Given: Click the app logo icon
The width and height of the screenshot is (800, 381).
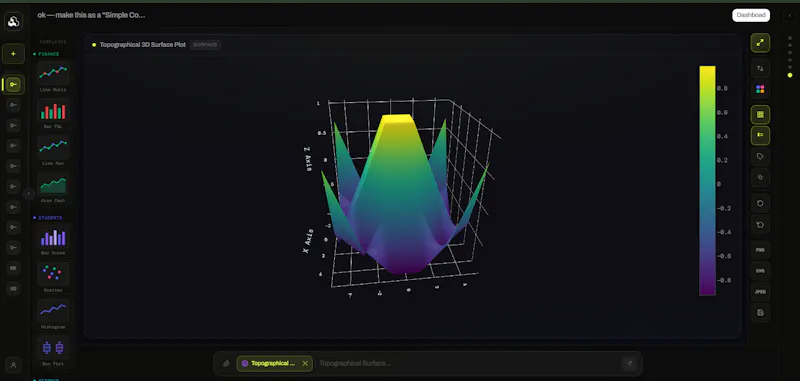Looking at the screenshot, I should point(14,21).
